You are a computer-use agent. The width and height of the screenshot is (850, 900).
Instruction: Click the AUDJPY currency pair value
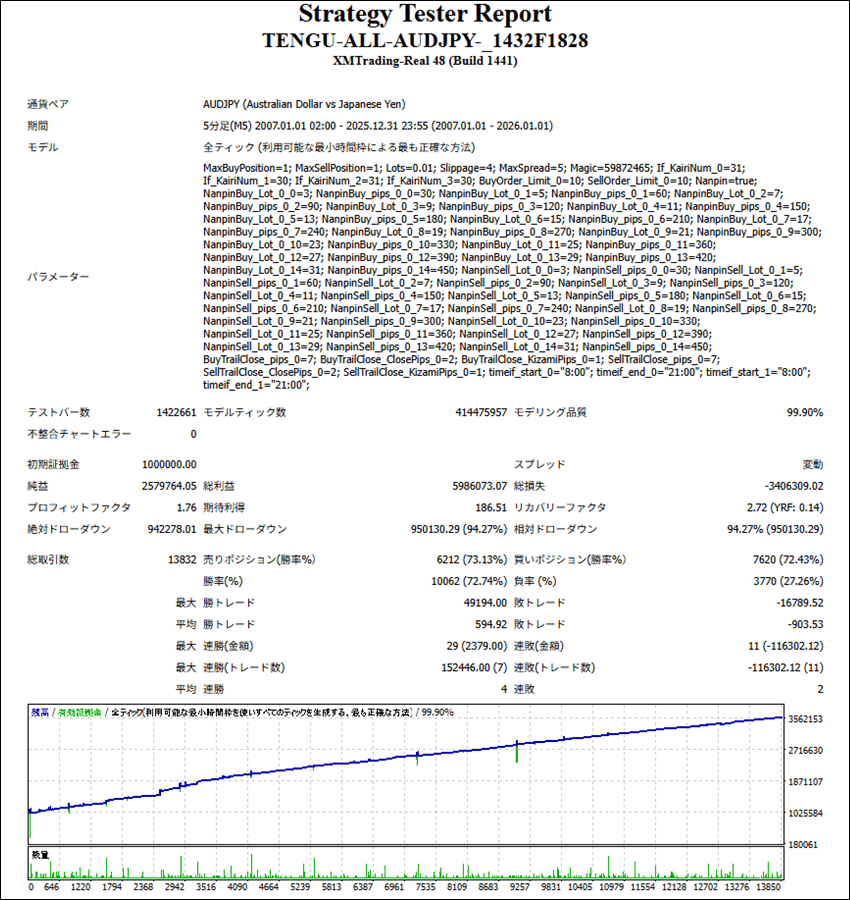(x=304, y=104)
